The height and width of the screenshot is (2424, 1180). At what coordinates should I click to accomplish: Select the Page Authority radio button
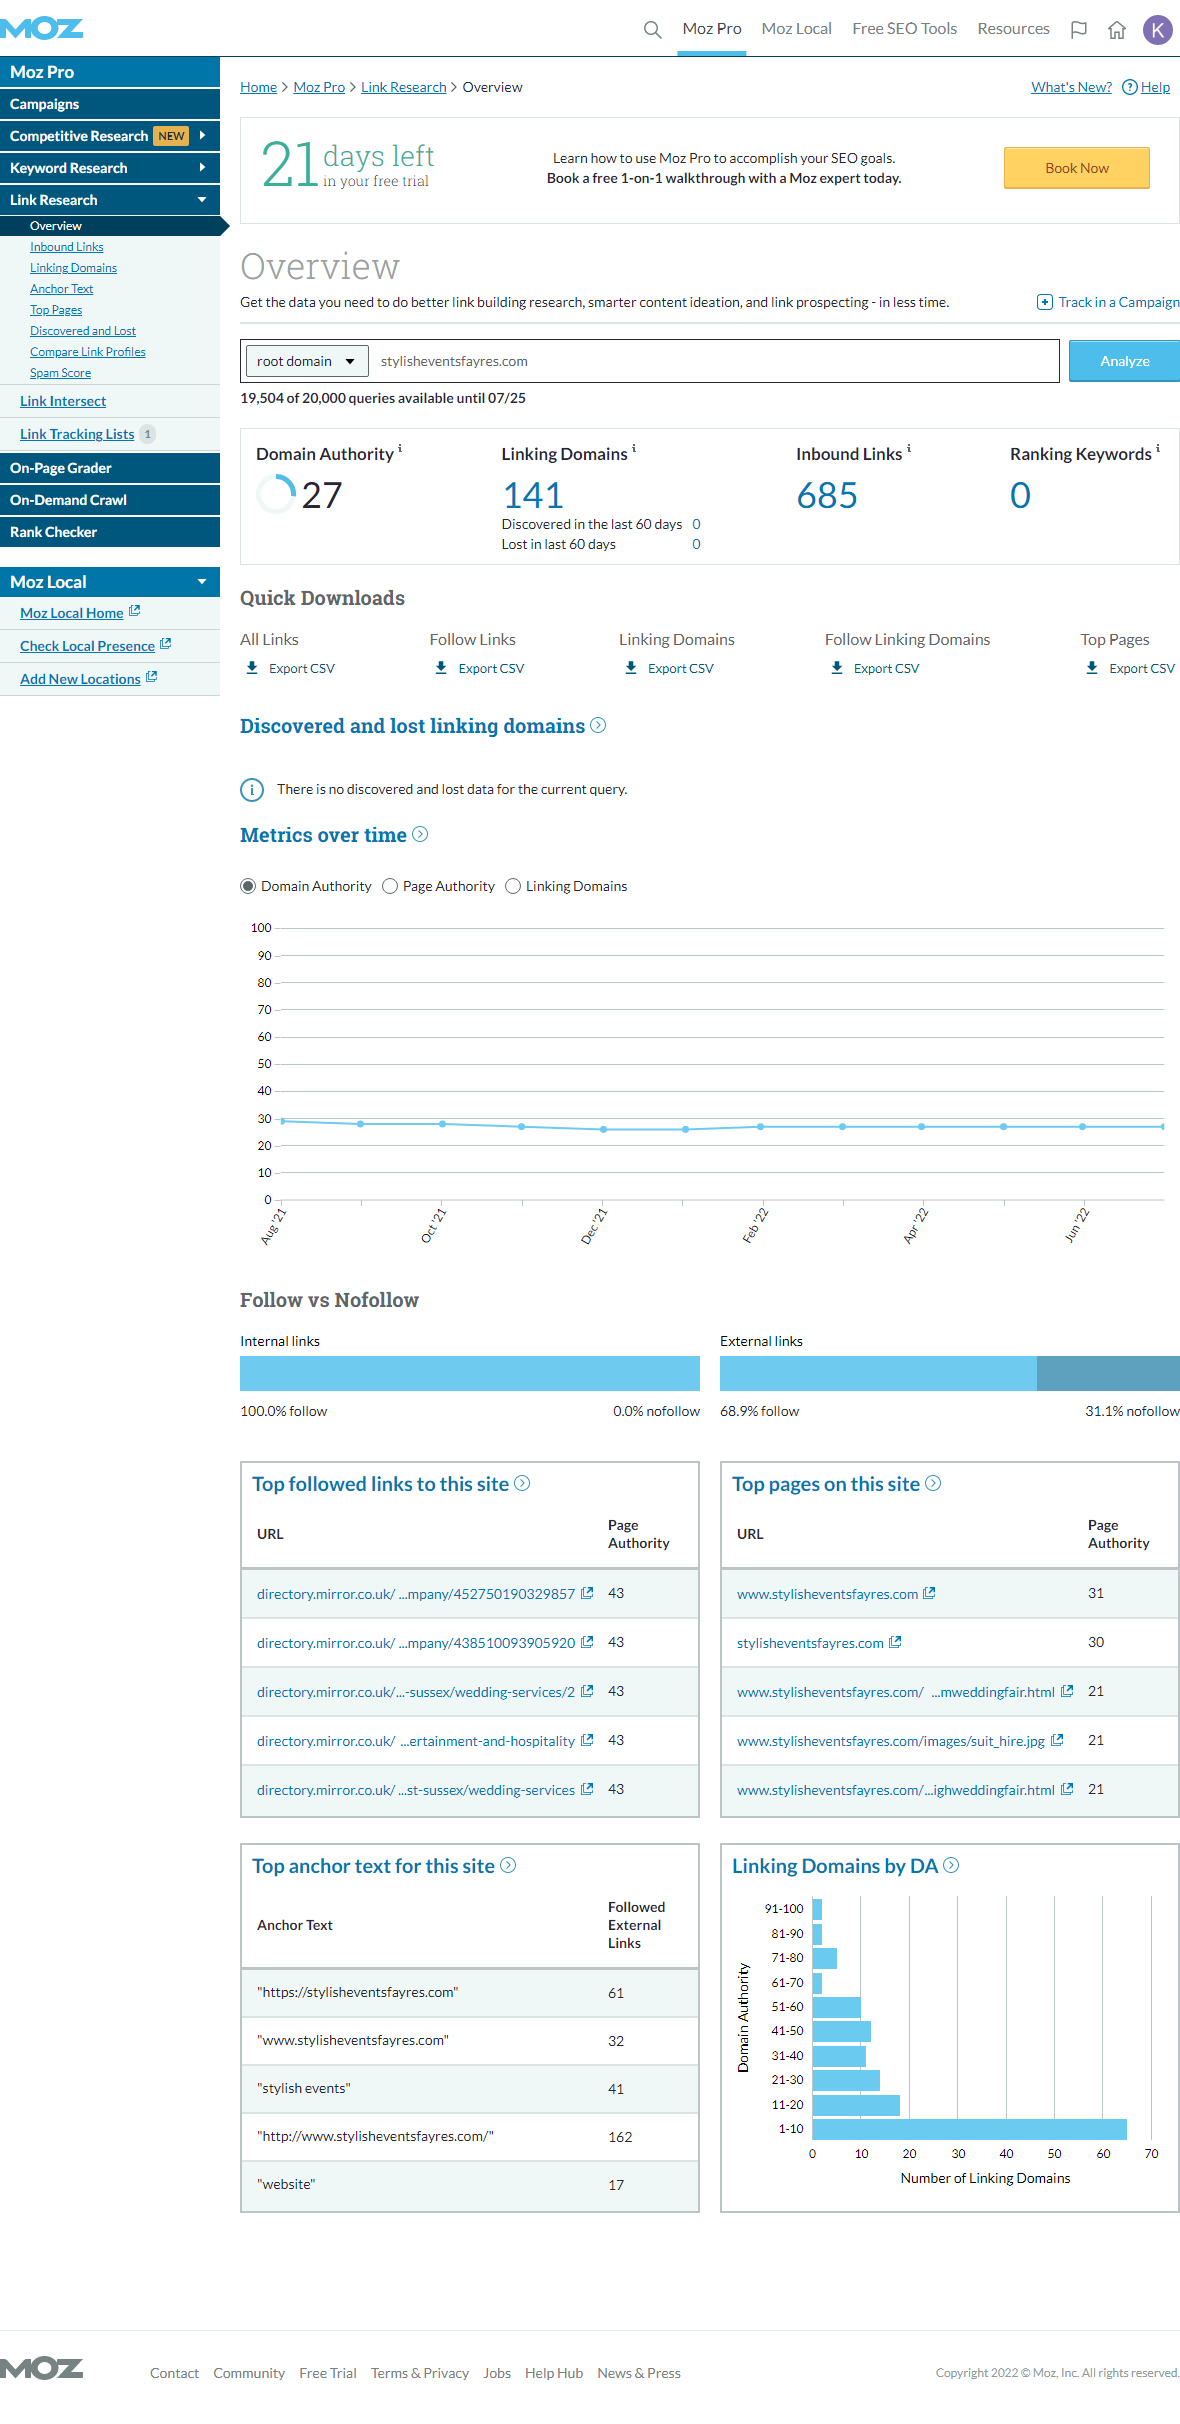click(x=390, y=886)
